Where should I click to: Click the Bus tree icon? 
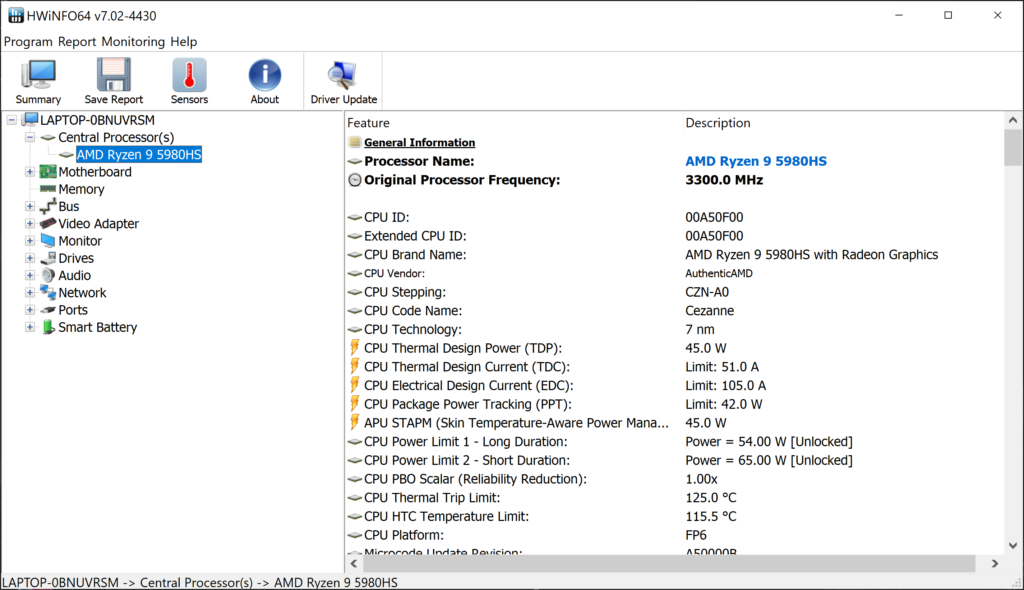[48, 206]
